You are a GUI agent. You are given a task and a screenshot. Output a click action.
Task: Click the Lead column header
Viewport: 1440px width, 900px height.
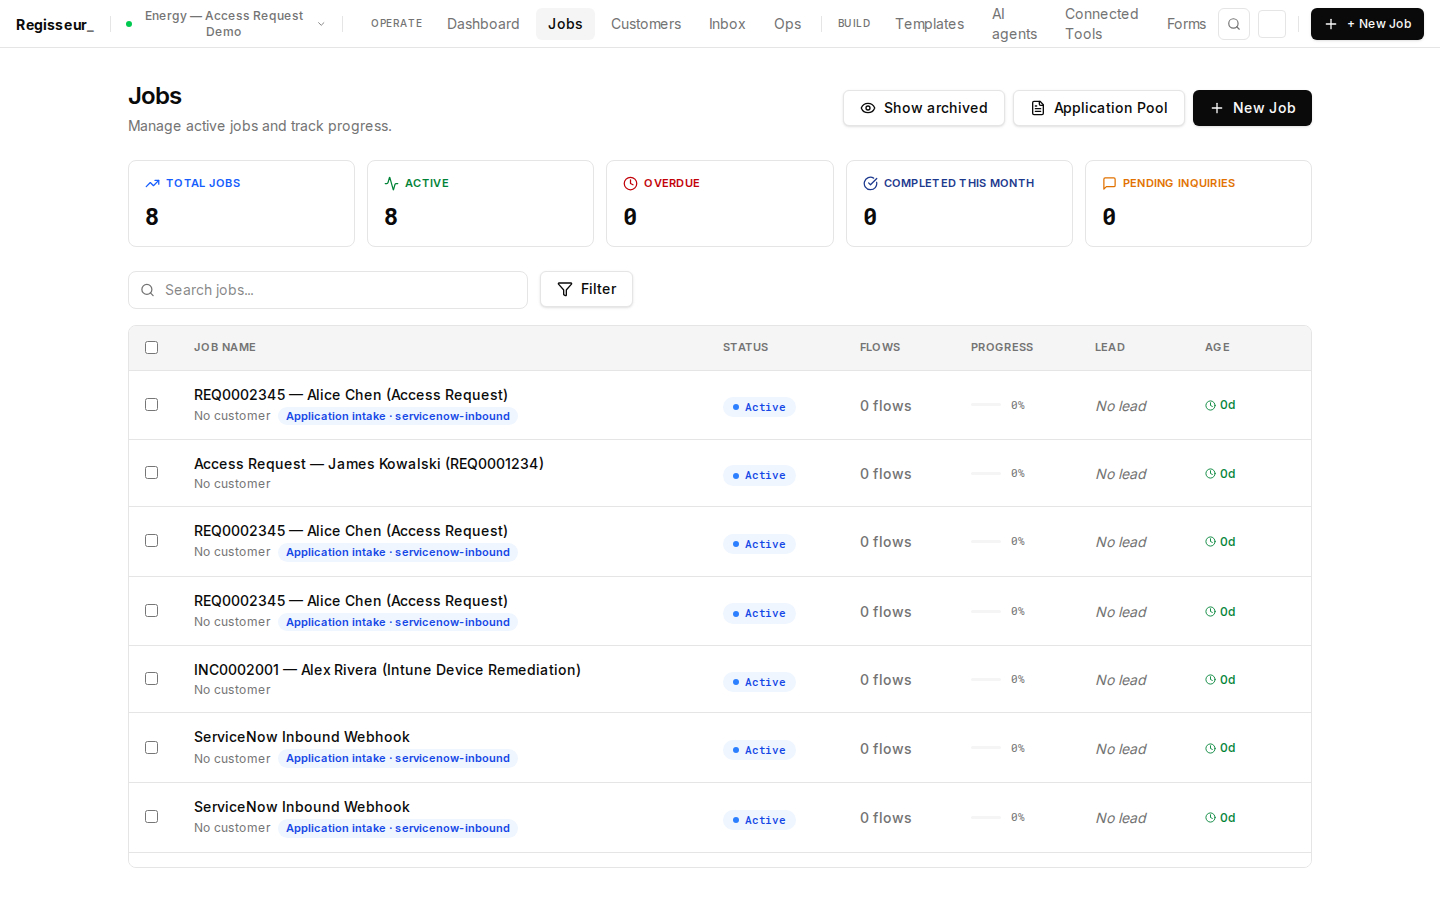point(1110,348)
